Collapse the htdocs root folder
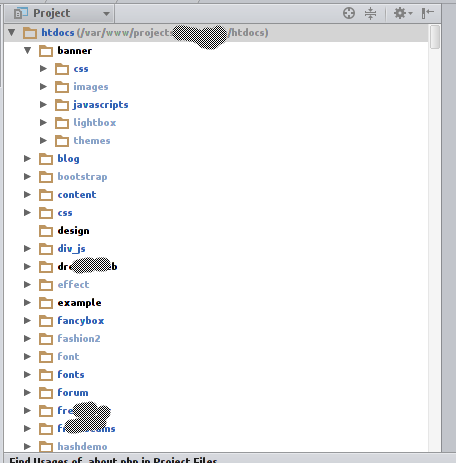This screenshot has height=463, width=456. pos(12,32)
